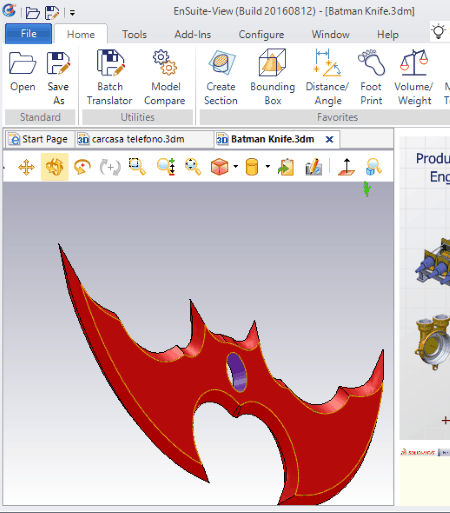The width and height of the screenshot is (450, 513).
Task: Select the dynamic zoom in/out tool
Action: [x=166, y=167]
